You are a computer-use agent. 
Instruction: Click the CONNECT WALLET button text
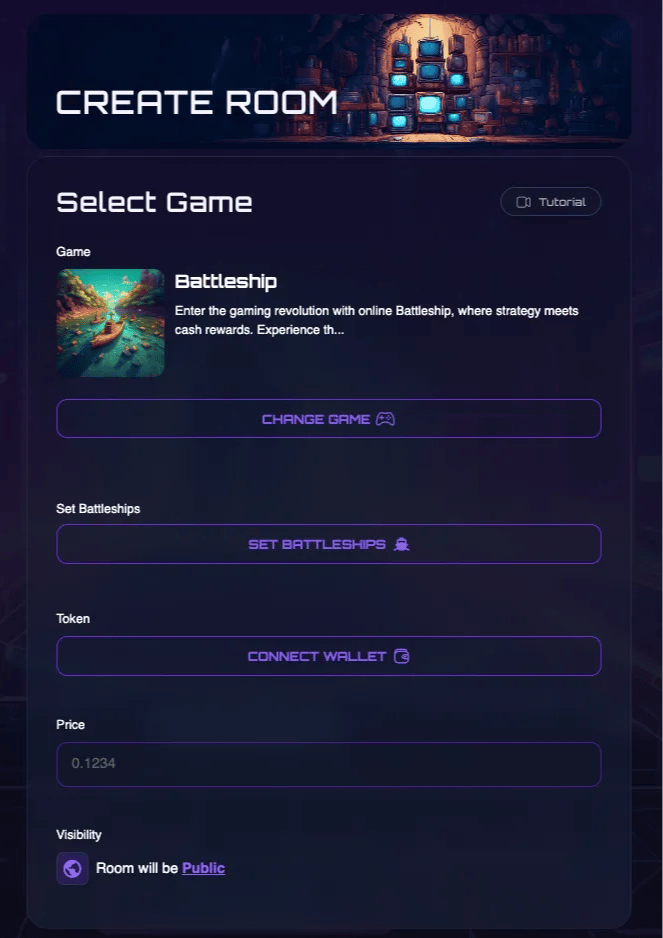[317, 656]
